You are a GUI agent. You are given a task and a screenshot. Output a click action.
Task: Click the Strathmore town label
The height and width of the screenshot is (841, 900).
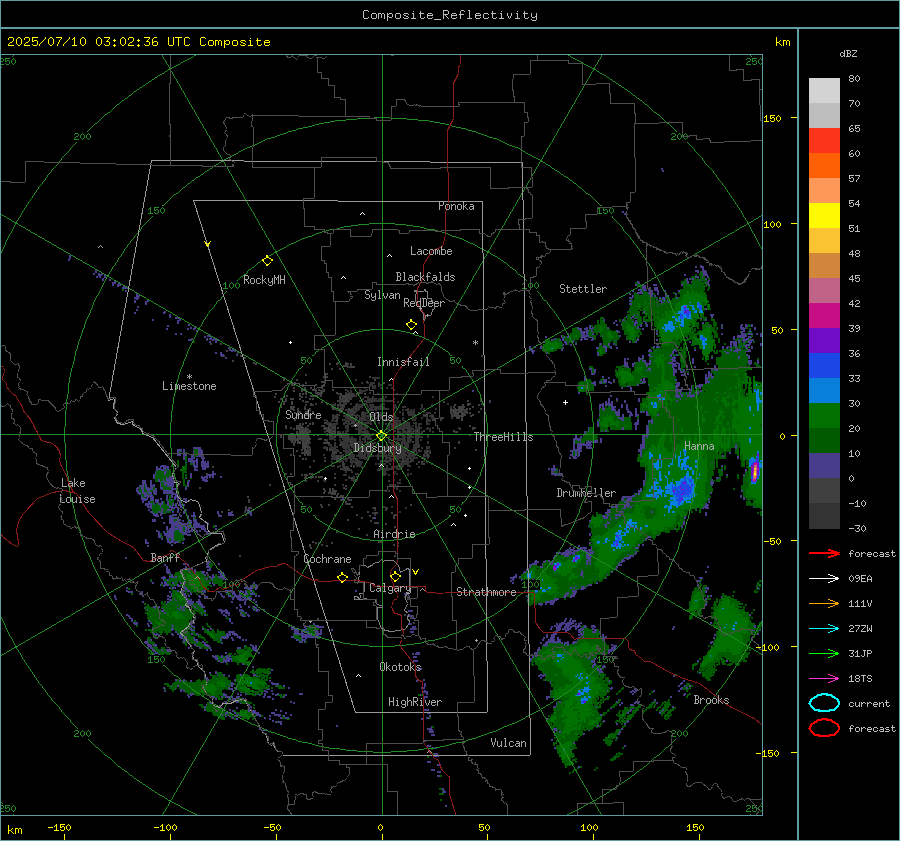coord(486,592)
